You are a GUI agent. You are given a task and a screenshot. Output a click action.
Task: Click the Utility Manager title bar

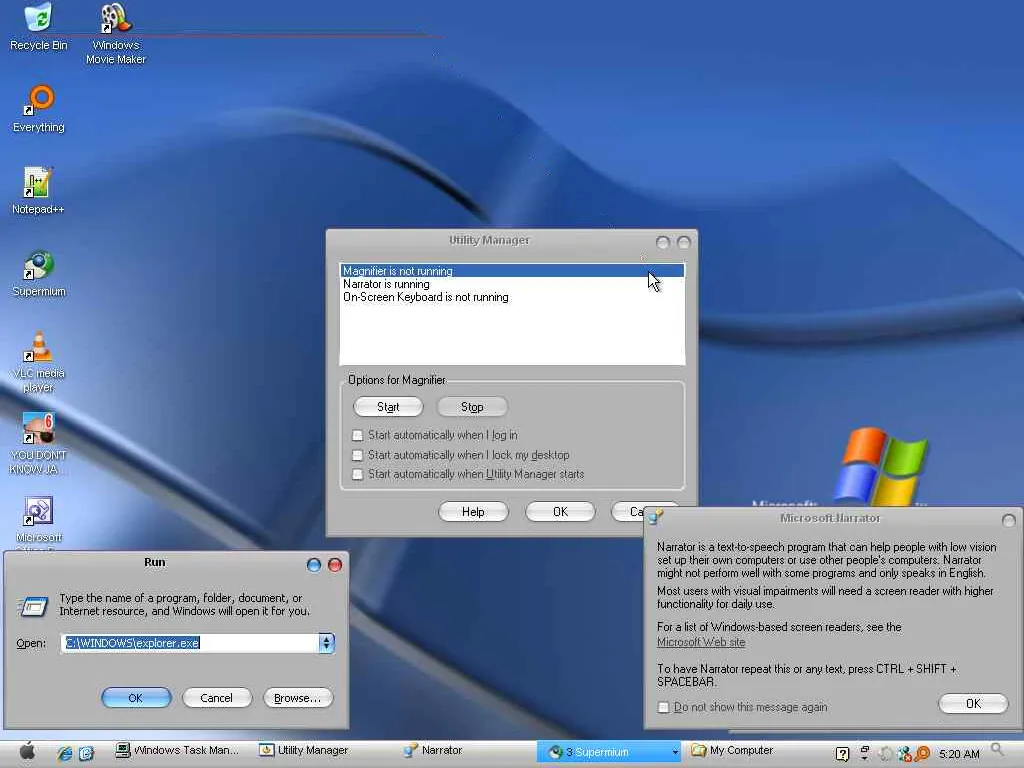tap(489, 240)
